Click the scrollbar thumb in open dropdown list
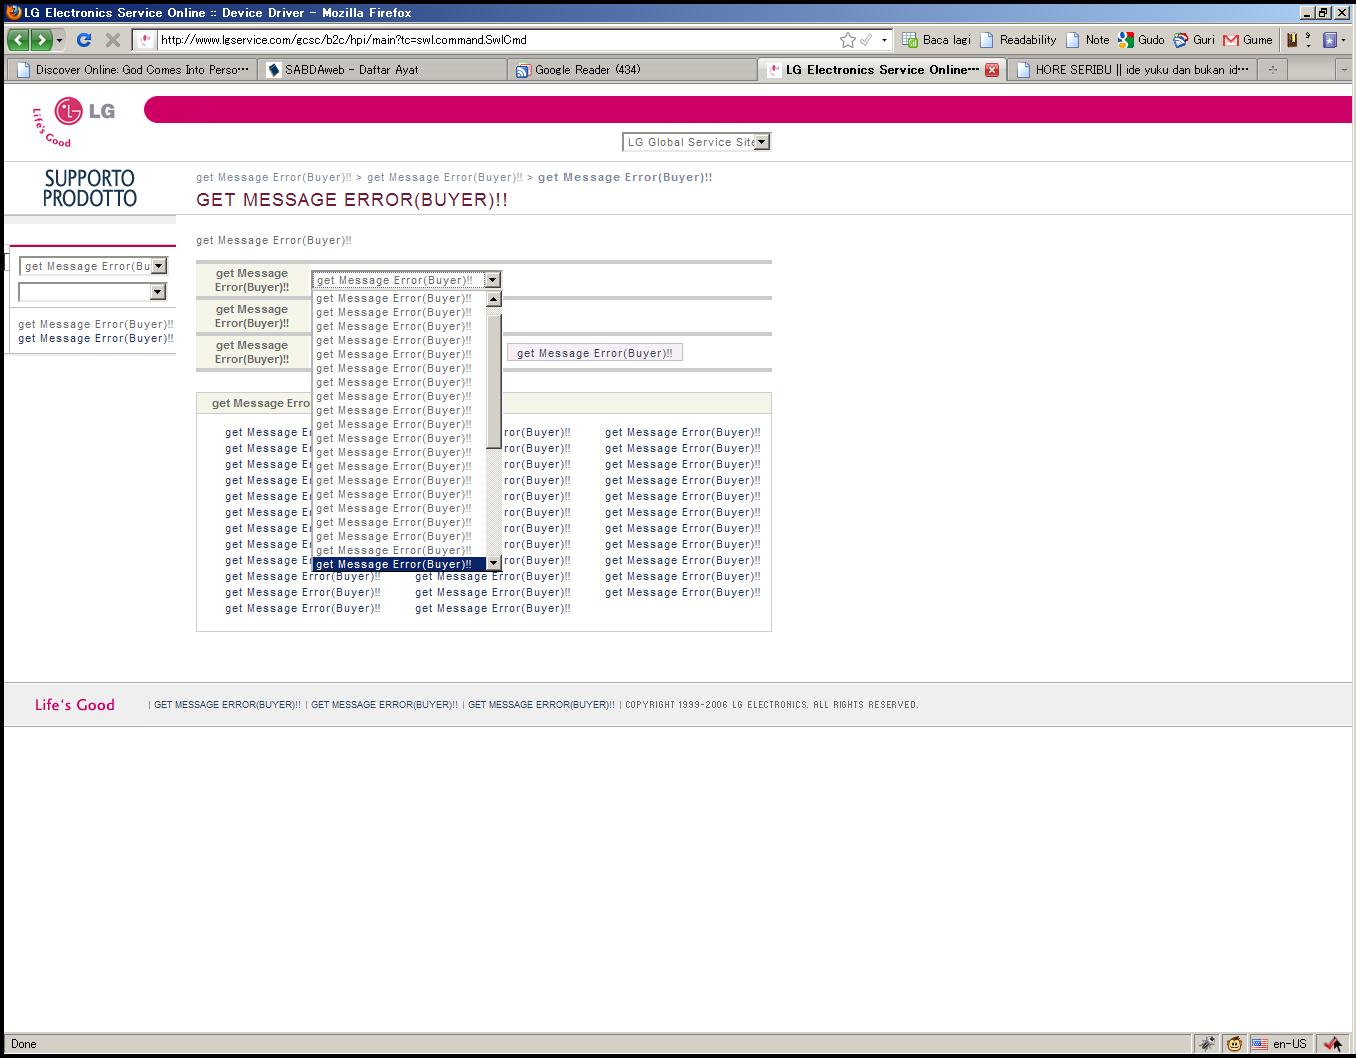This screenshot has width=1356, height=1058. pyautogui.click(x=494, y=380)
